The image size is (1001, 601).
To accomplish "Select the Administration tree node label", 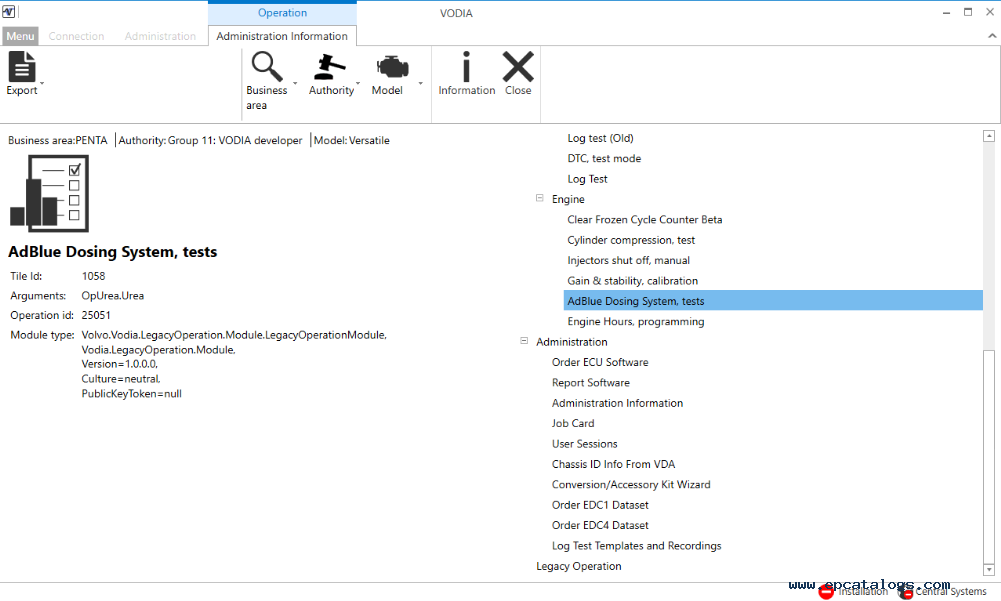I will tap(571, 342).
